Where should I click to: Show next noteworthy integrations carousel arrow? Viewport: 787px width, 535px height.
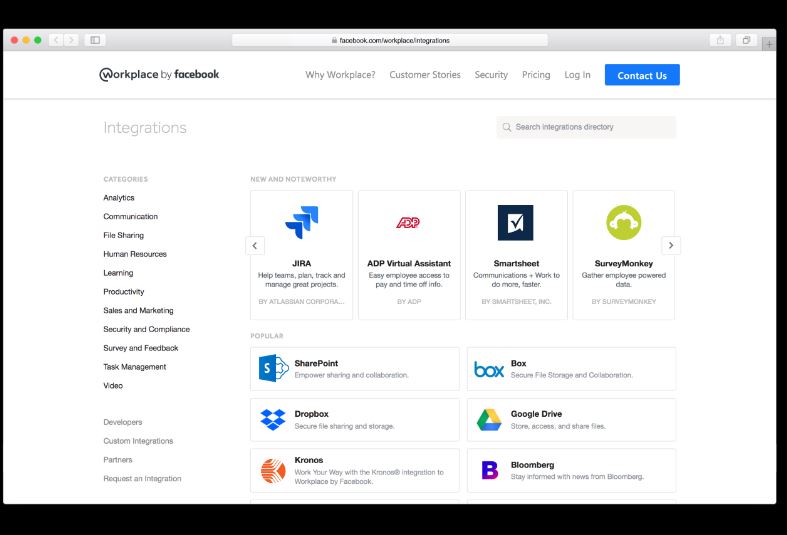click(671, 245)
